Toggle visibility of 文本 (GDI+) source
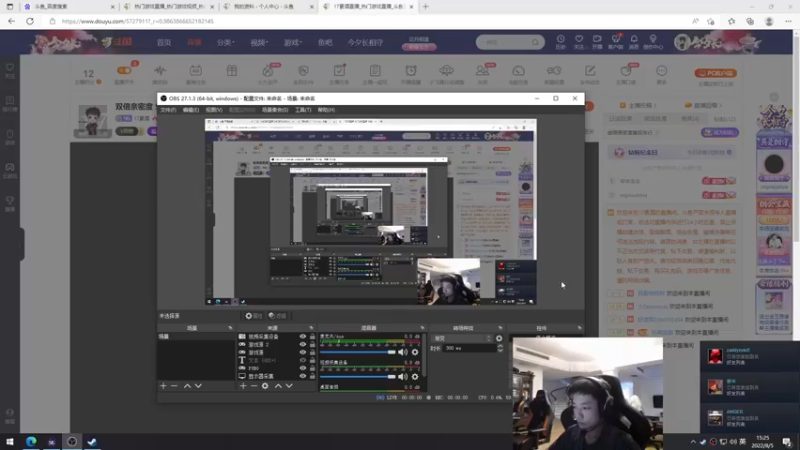800x450 pixels. pyautogui.click(x=303, y=360)
